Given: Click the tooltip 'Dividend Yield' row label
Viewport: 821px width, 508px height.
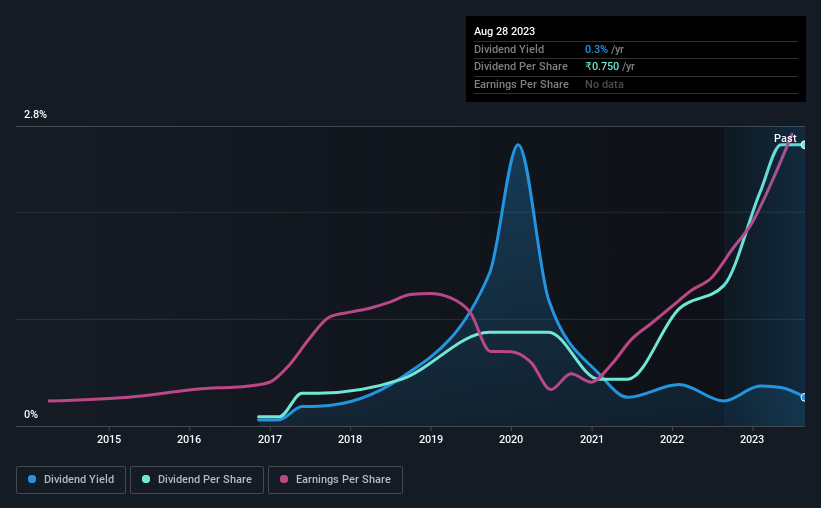Looking at the screenshot, I should [509, 49].
